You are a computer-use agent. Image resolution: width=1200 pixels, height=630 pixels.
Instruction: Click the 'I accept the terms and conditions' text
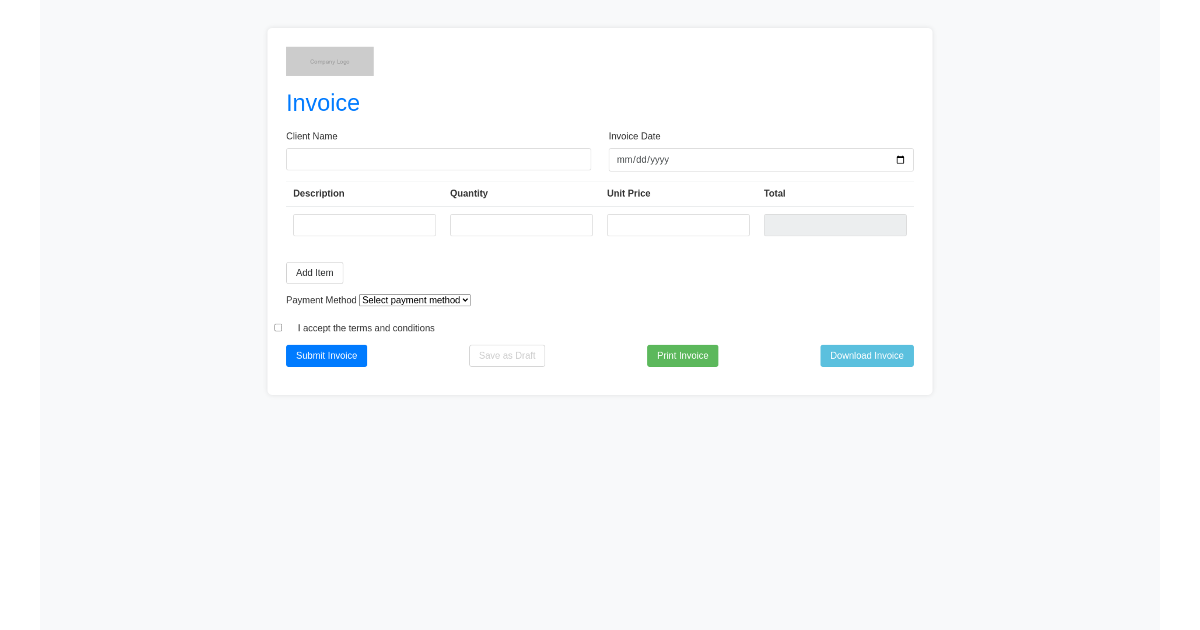[366, 327]
